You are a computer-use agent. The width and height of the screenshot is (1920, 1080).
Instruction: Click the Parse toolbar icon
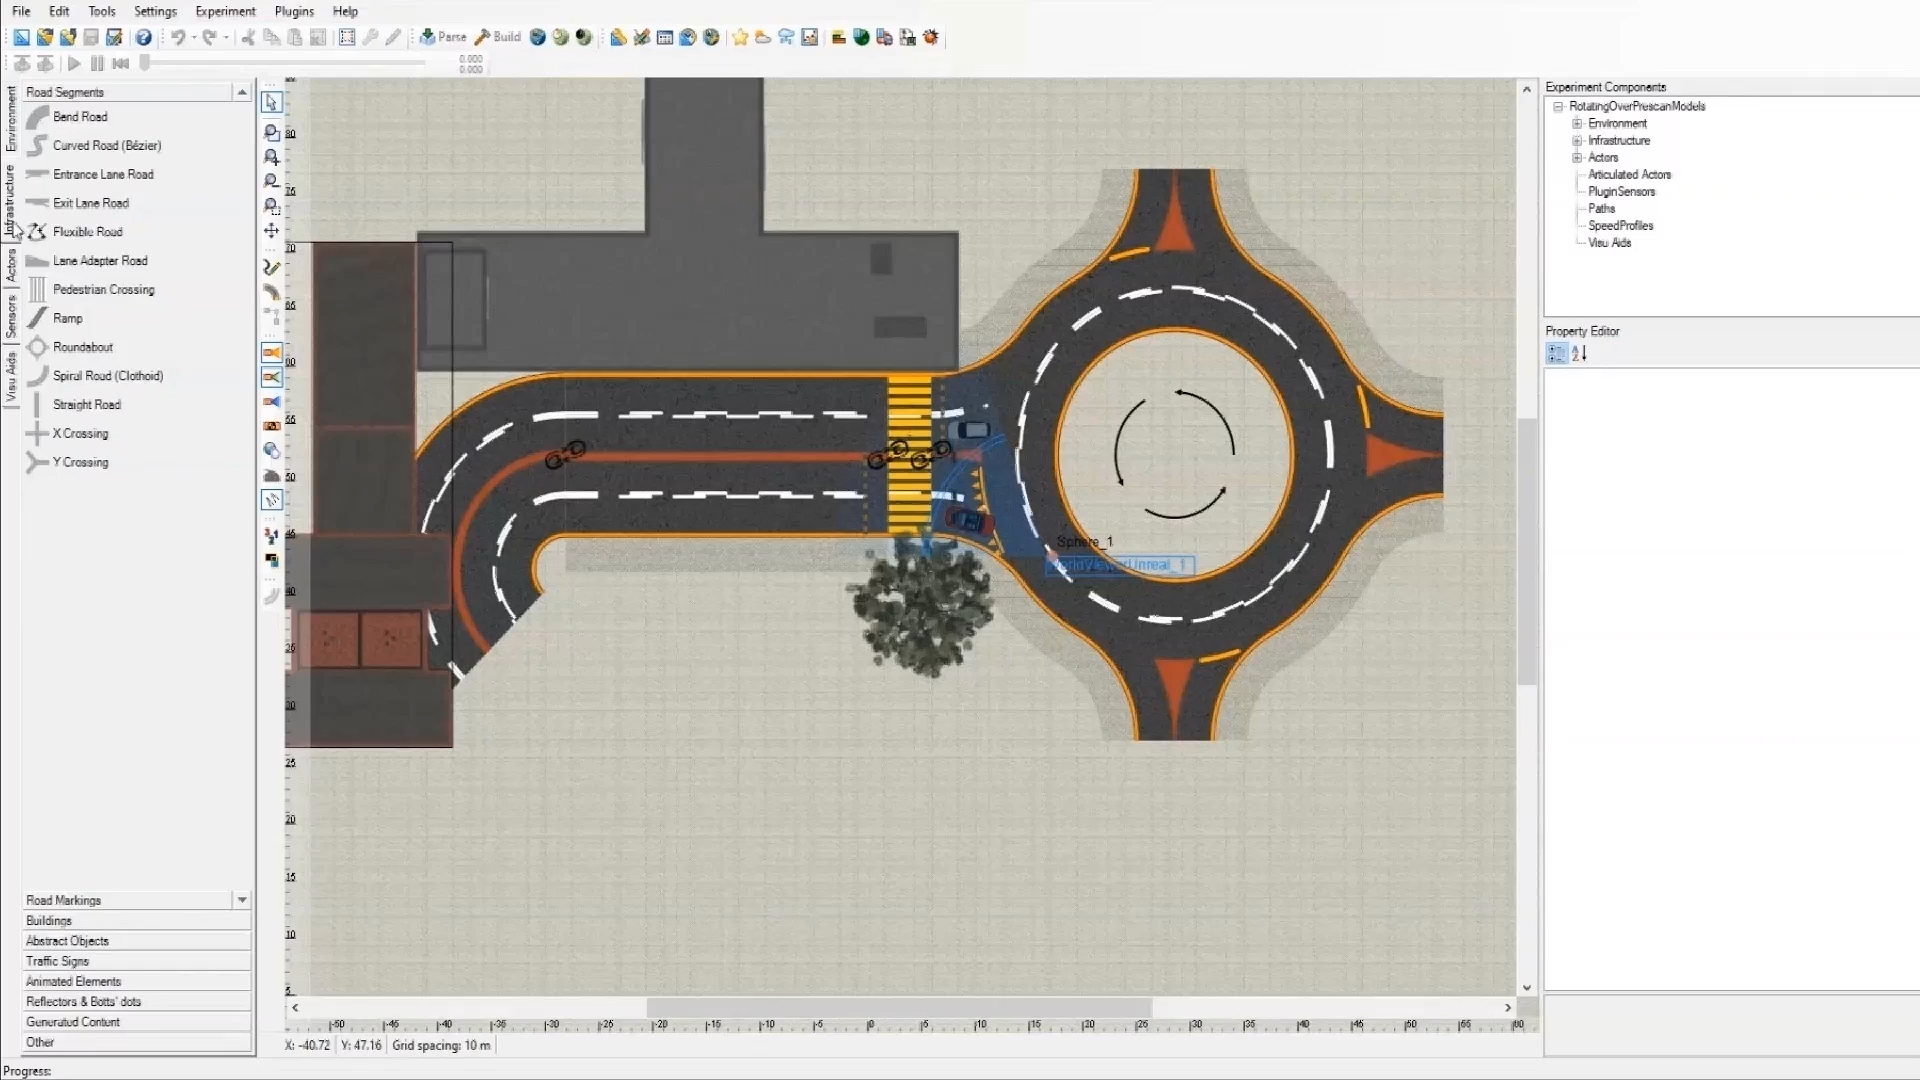coord(443,37)
